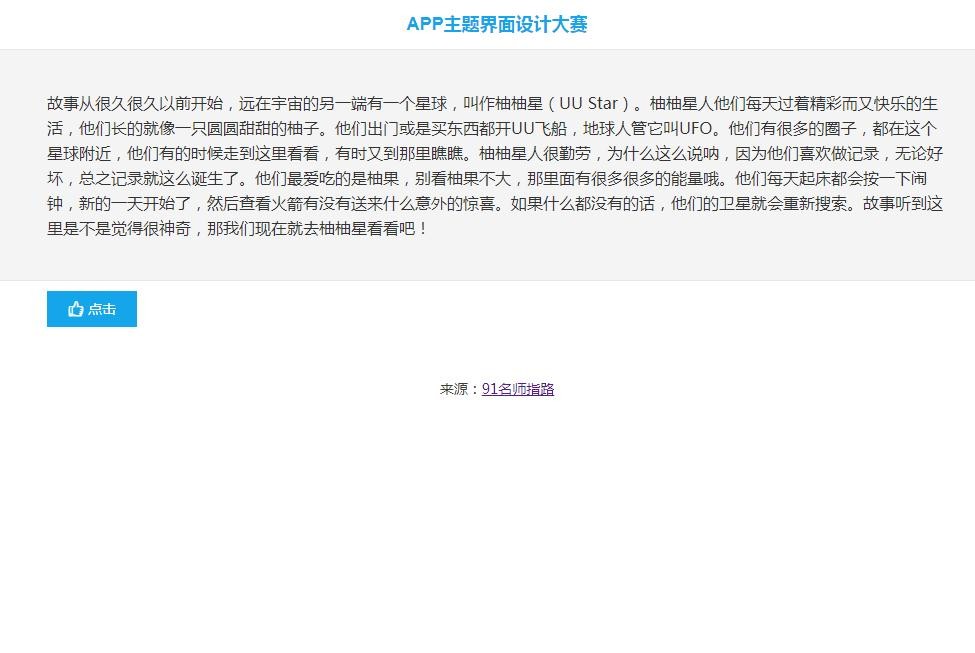Click the thumbs-up icon in the 点击 button
975x653 pixels.
(76, 309)
